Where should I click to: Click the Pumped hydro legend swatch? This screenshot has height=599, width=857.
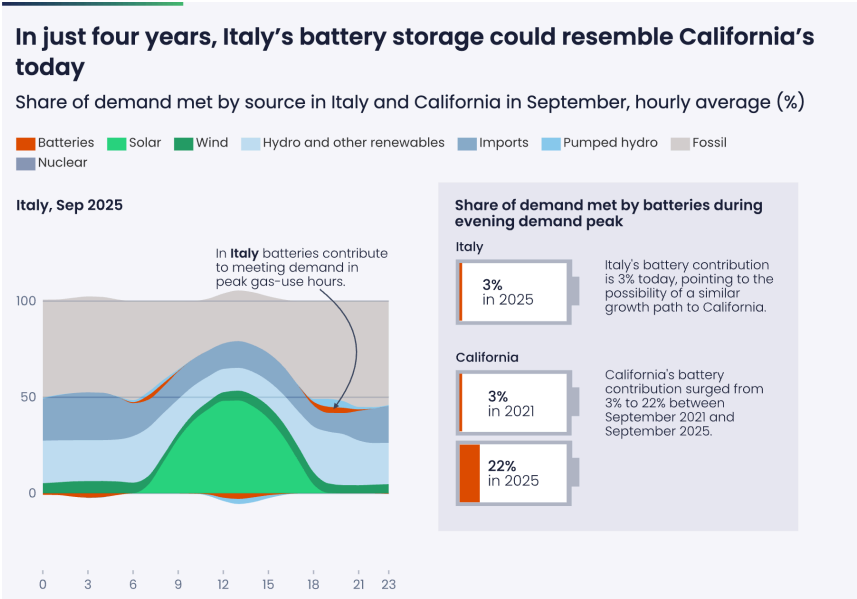coord(549,144)
